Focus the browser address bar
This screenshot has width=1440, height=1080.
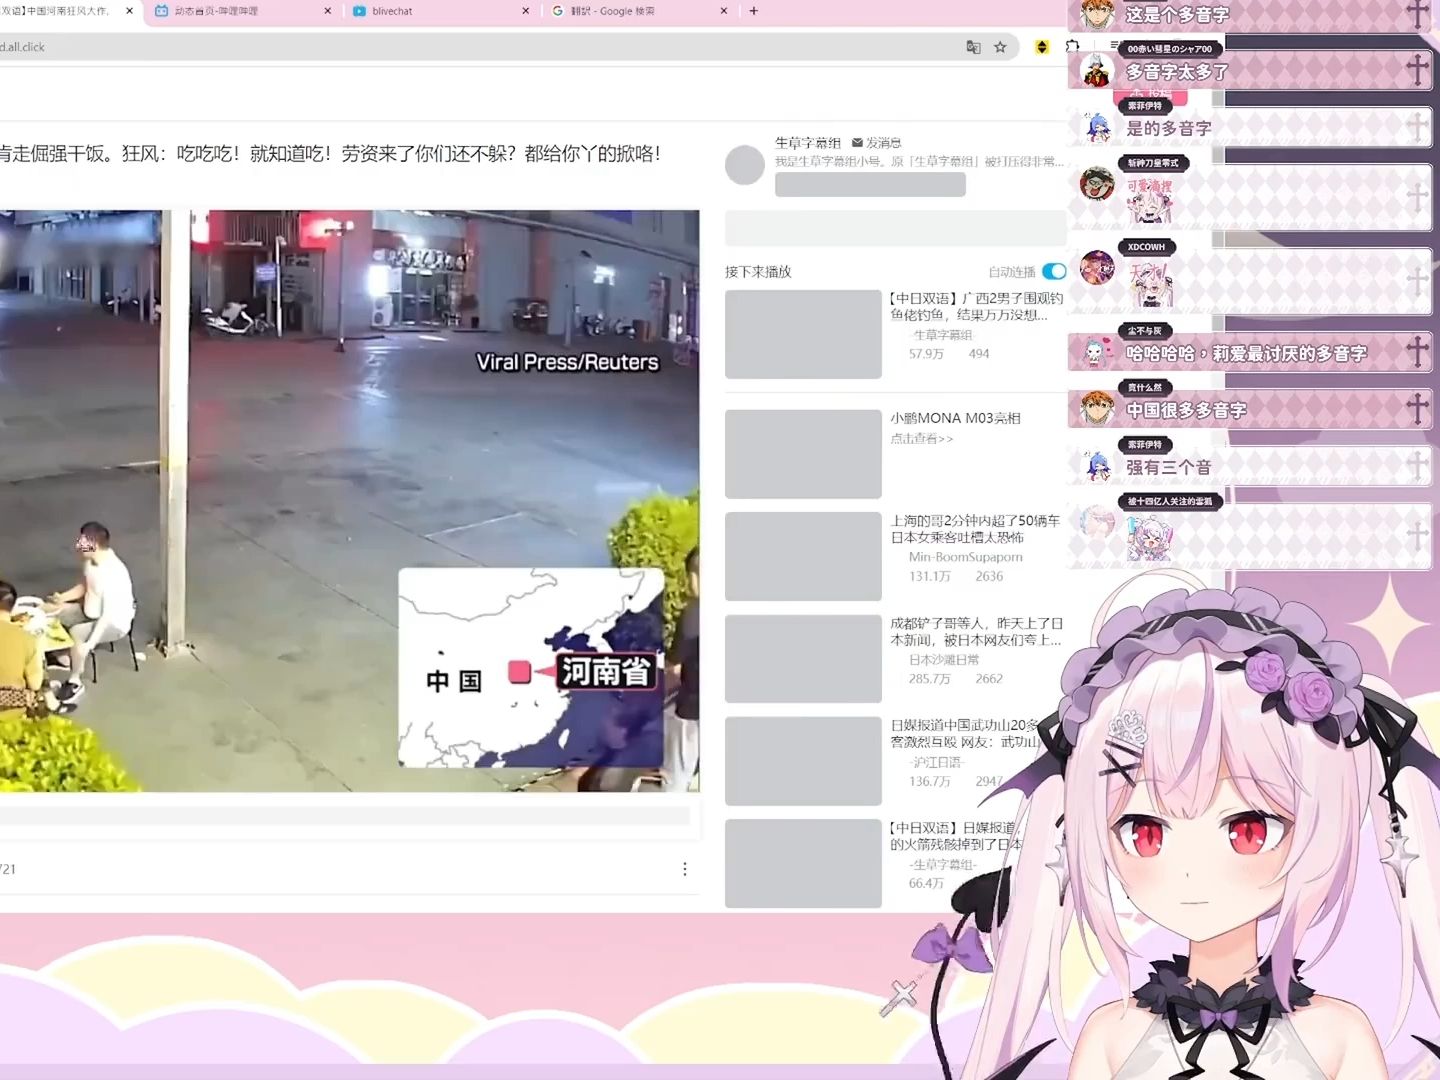[x=480, y=47]
